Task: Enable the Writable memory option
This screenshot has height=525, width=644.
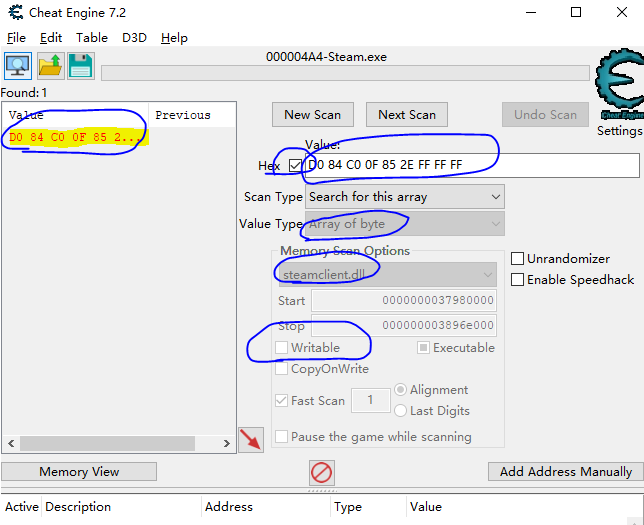Action: coord(281,348)
